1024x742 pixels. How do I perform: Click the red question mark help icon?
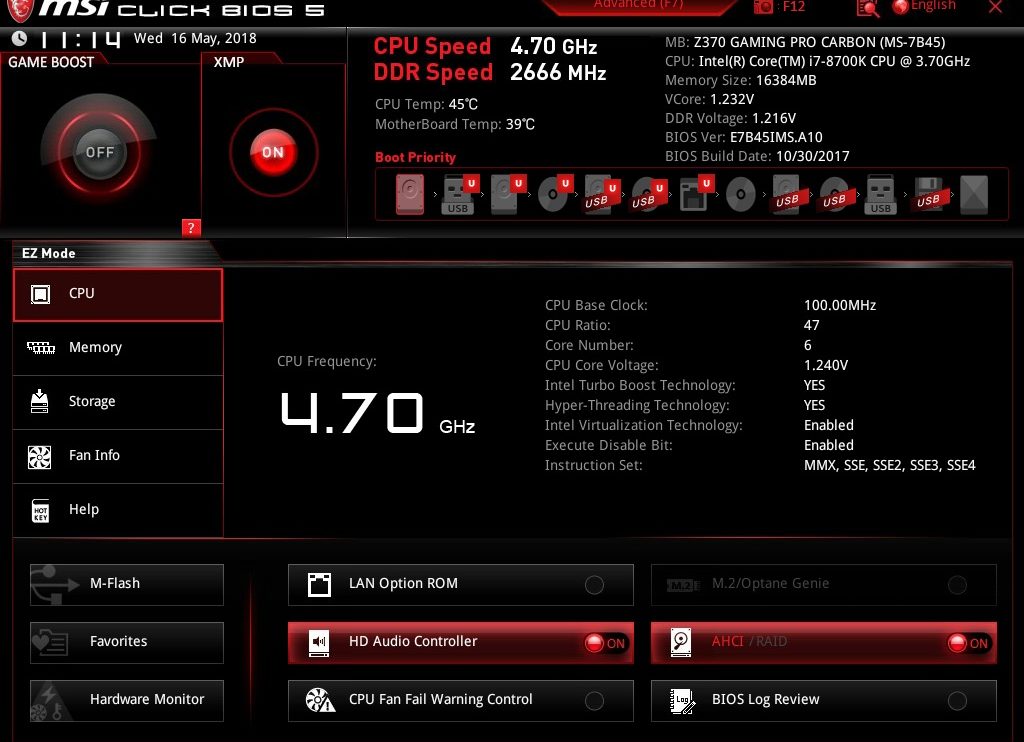[x=190, y=227]
